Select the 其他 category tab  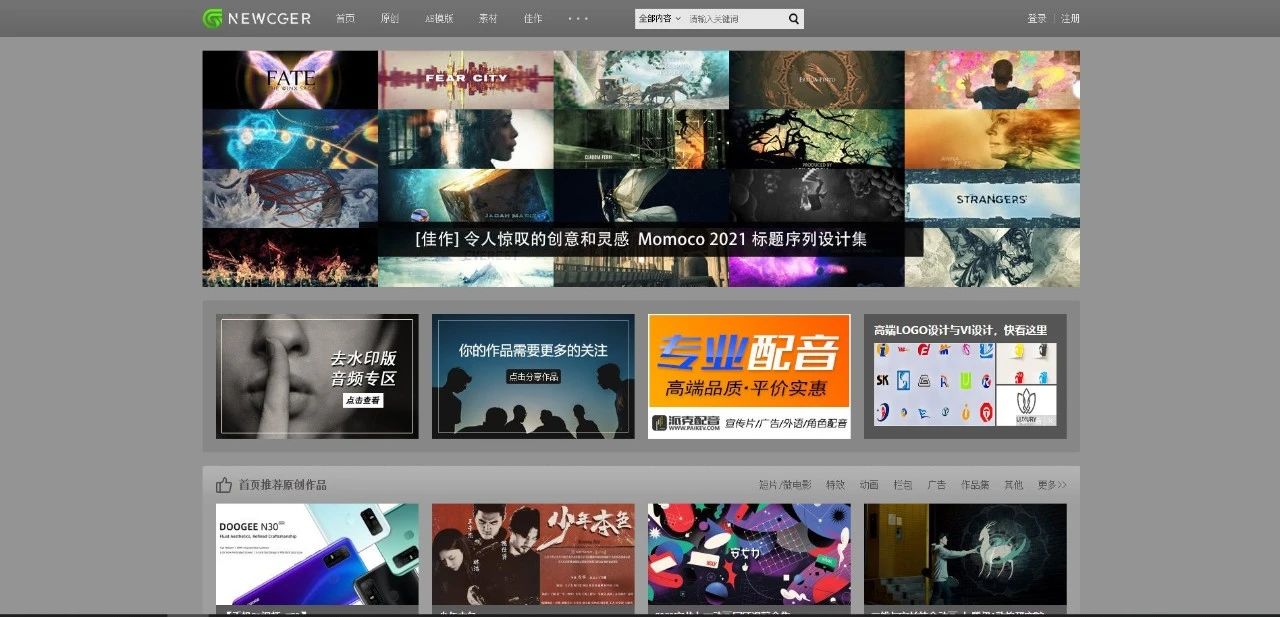tap(1014, 485)
